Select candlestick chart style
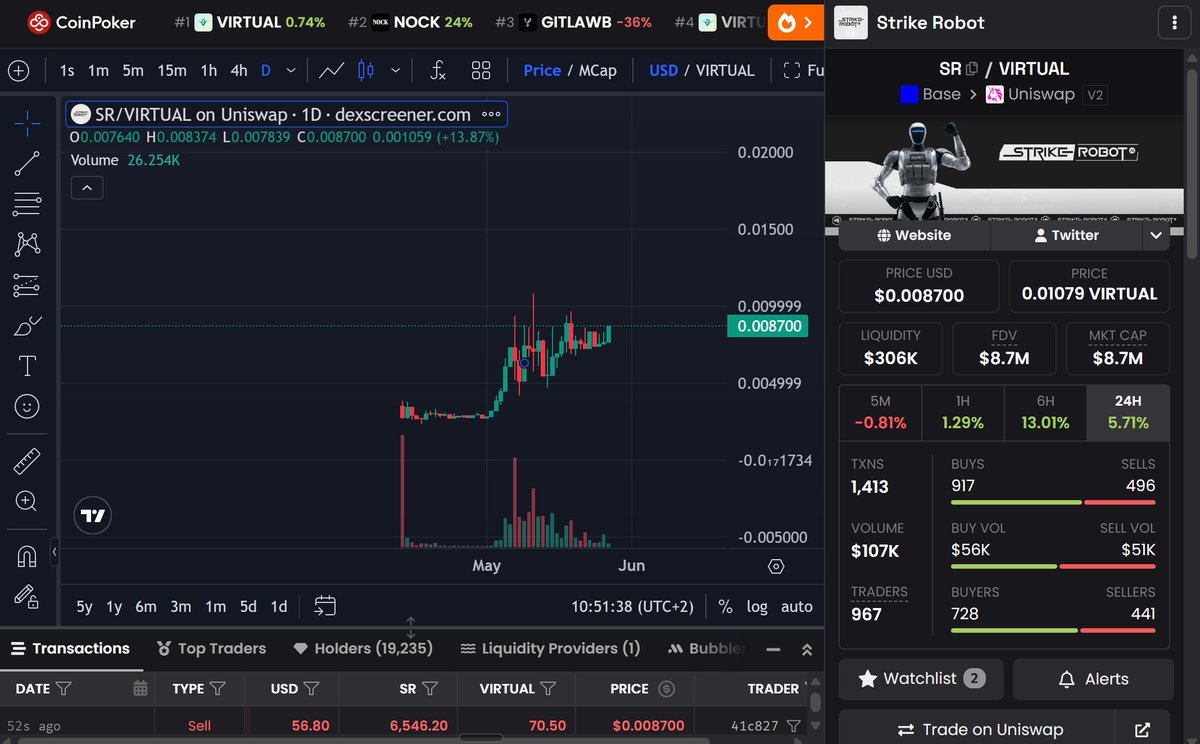 (366, 71)
